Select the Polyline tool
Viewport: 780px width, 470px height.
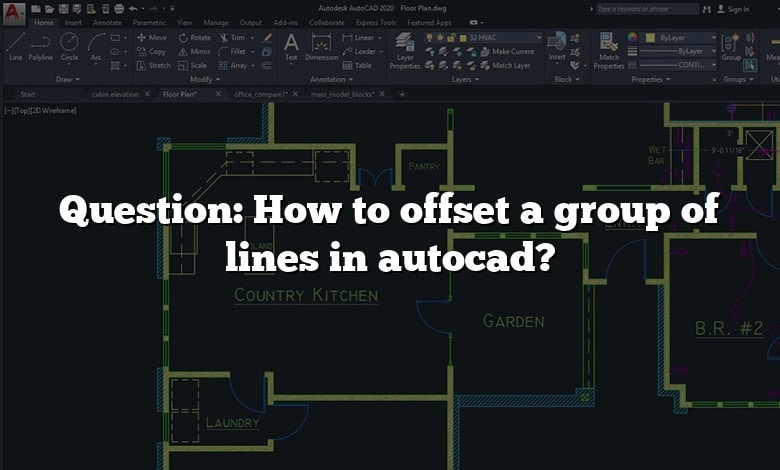pos(40,46)
